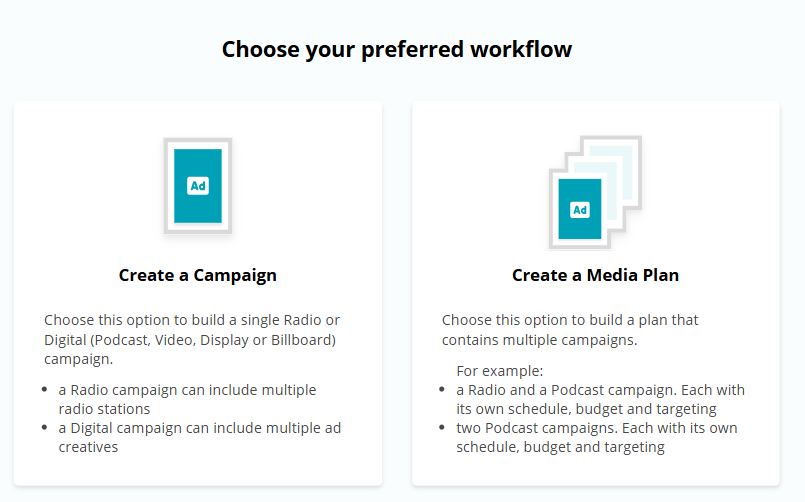
Task: Click the "Ad" badge in the Campaign icon
Action: pyautogui.click(x=198, y=186)
